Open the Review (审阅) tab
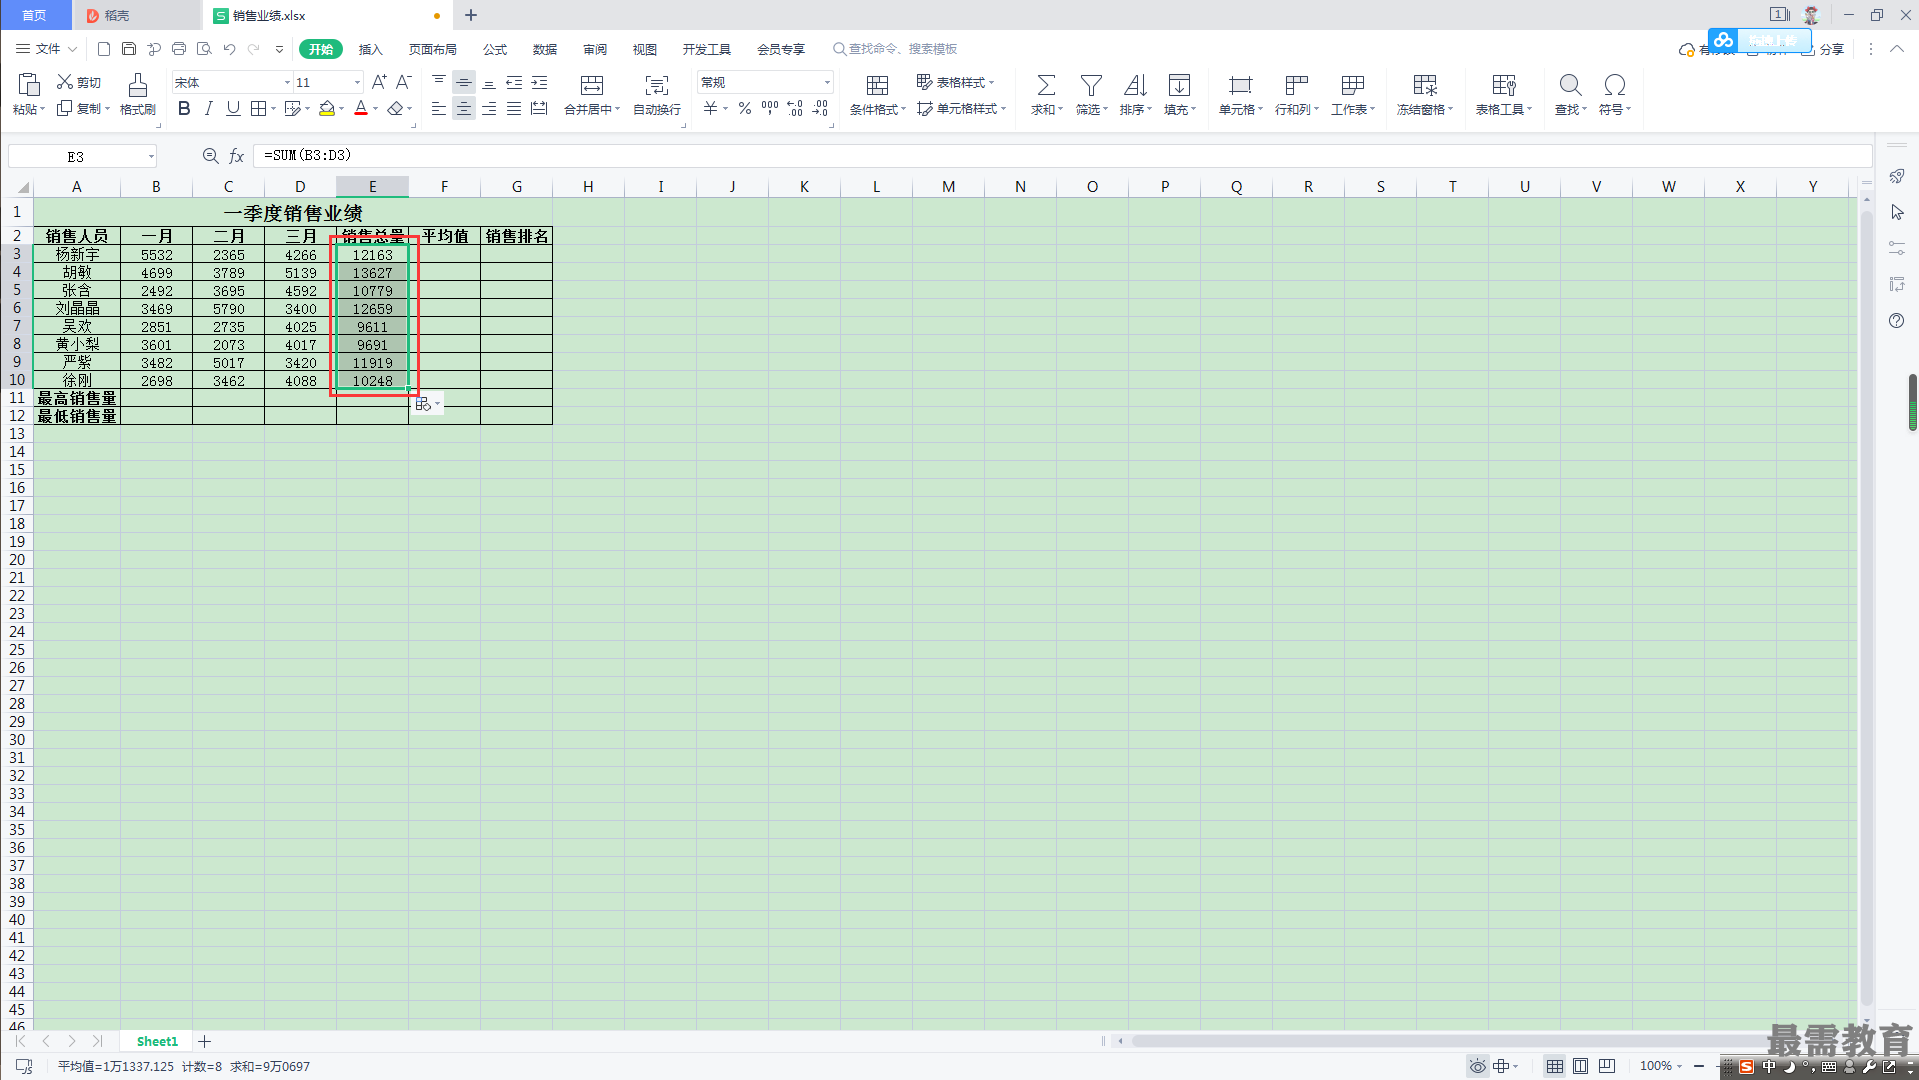The height and width of the screenshot is (1080, 1919). pyautogui.click(x=595, y=49)
